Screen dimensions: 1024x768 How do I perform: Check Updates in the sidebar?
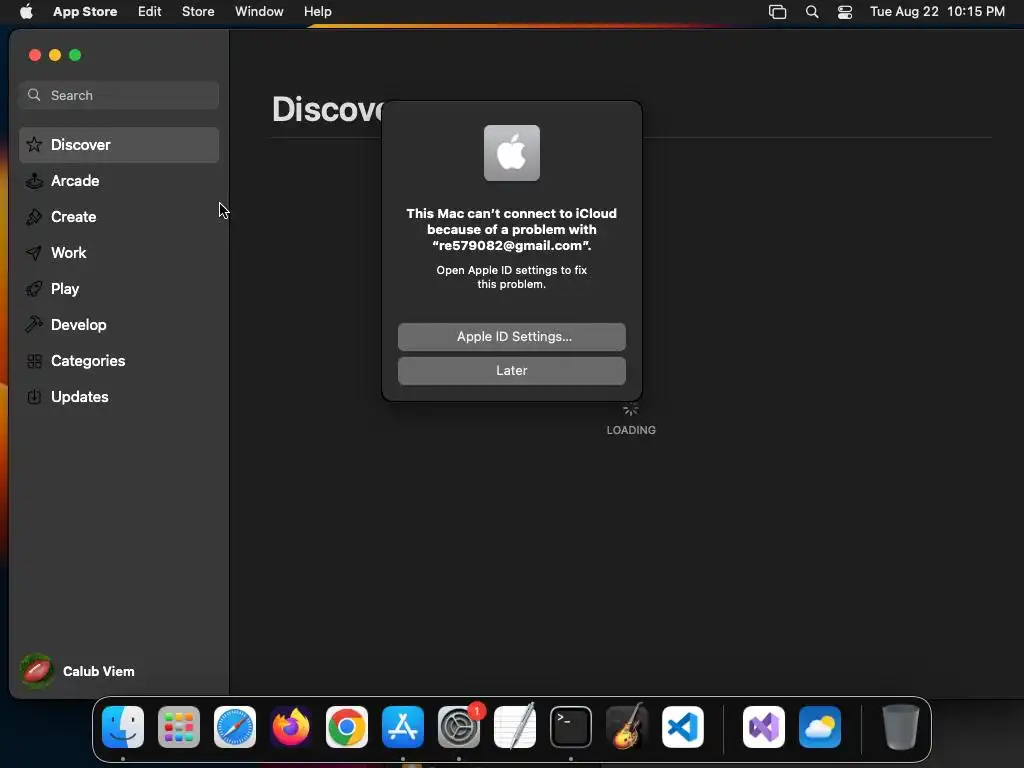(x=119, y=396)
